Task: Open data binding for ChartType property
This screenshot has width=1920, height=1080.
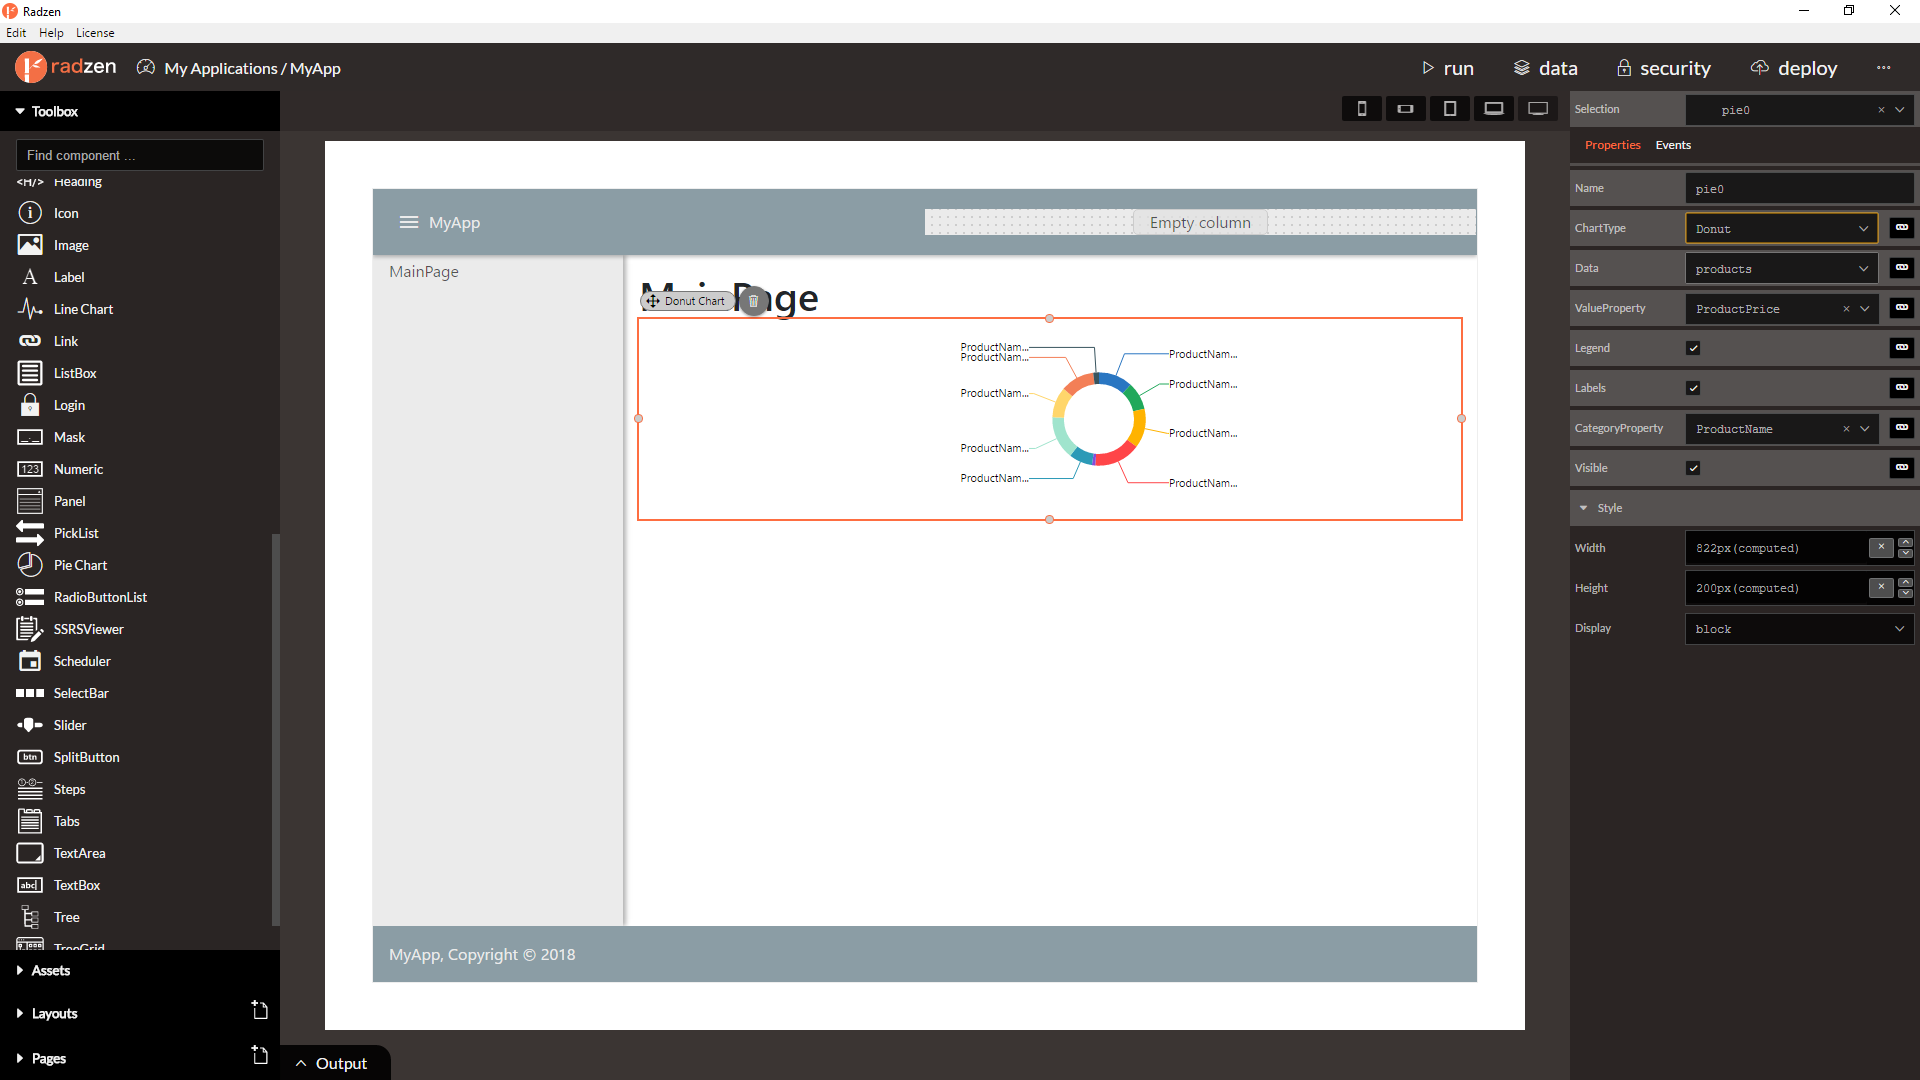Action: pos(1902,228)
